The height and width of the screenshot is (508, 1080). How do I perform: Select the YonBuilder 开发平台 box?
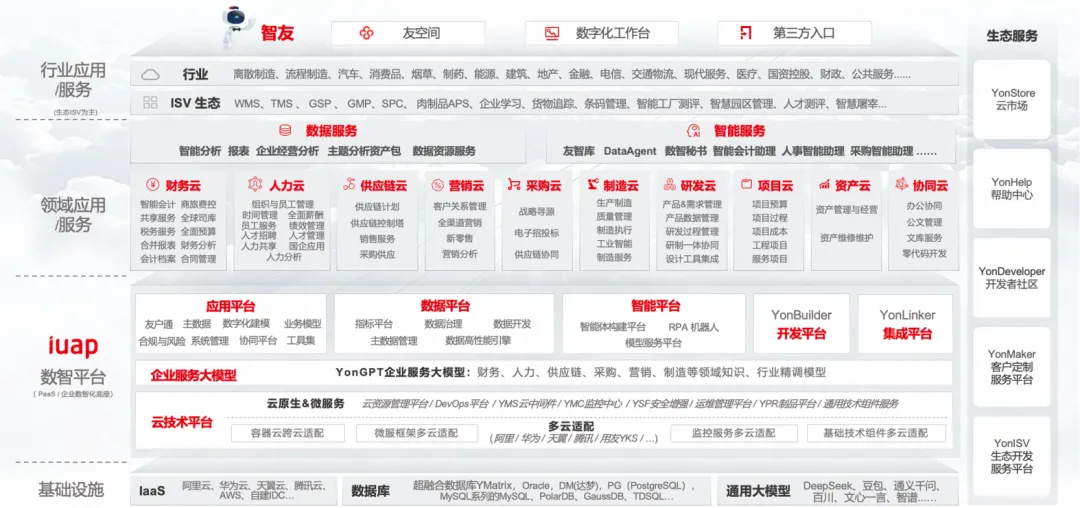801,324
